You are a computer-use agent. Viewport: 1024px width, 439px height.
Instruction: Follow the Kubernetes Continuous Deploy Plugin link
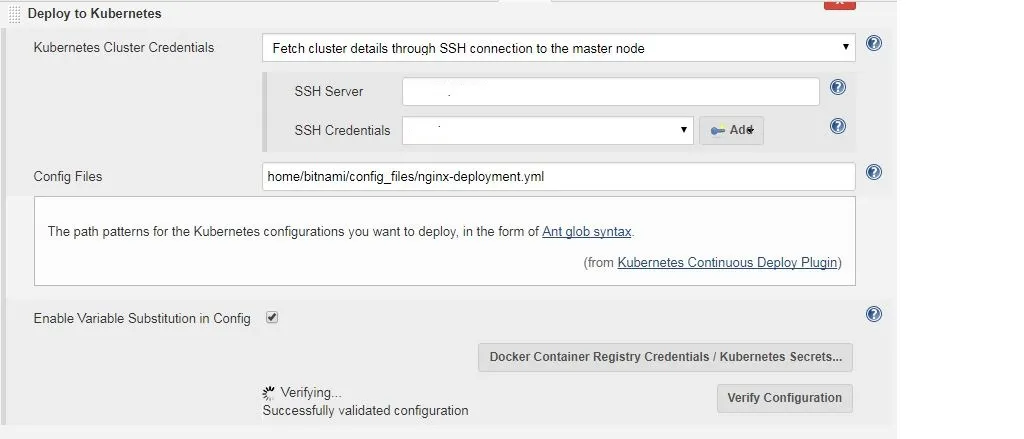click(729, 263)
